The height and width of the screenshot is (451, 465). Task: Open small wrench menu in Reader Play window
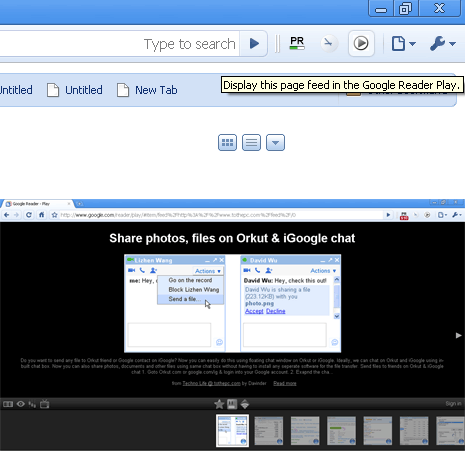point(457,215)
